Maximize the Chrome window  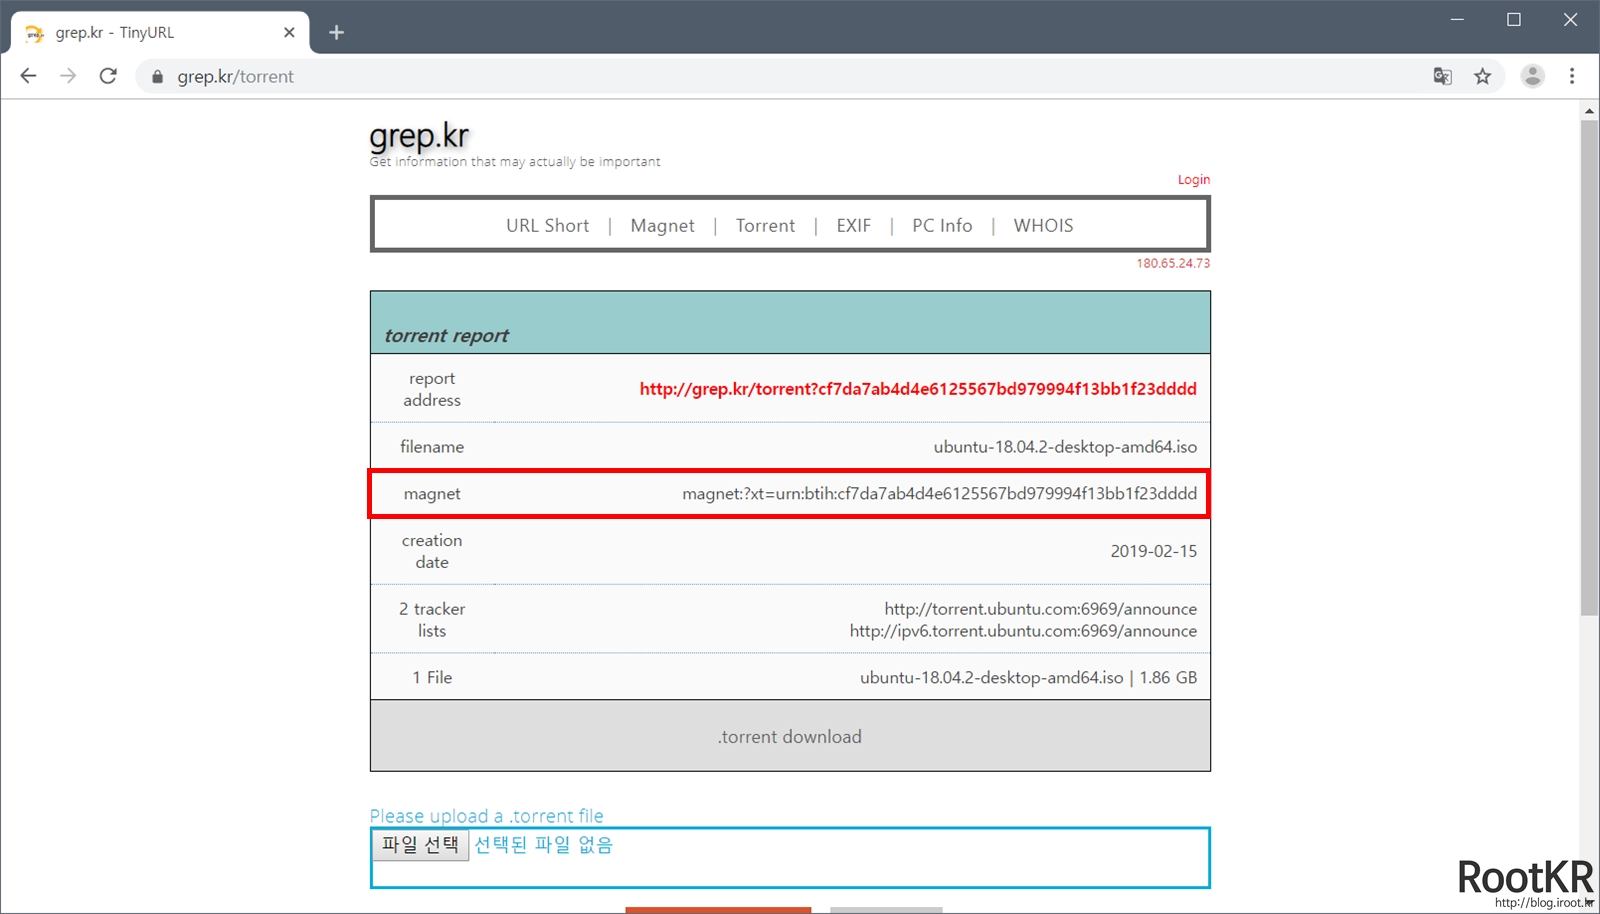point(1514,20)
